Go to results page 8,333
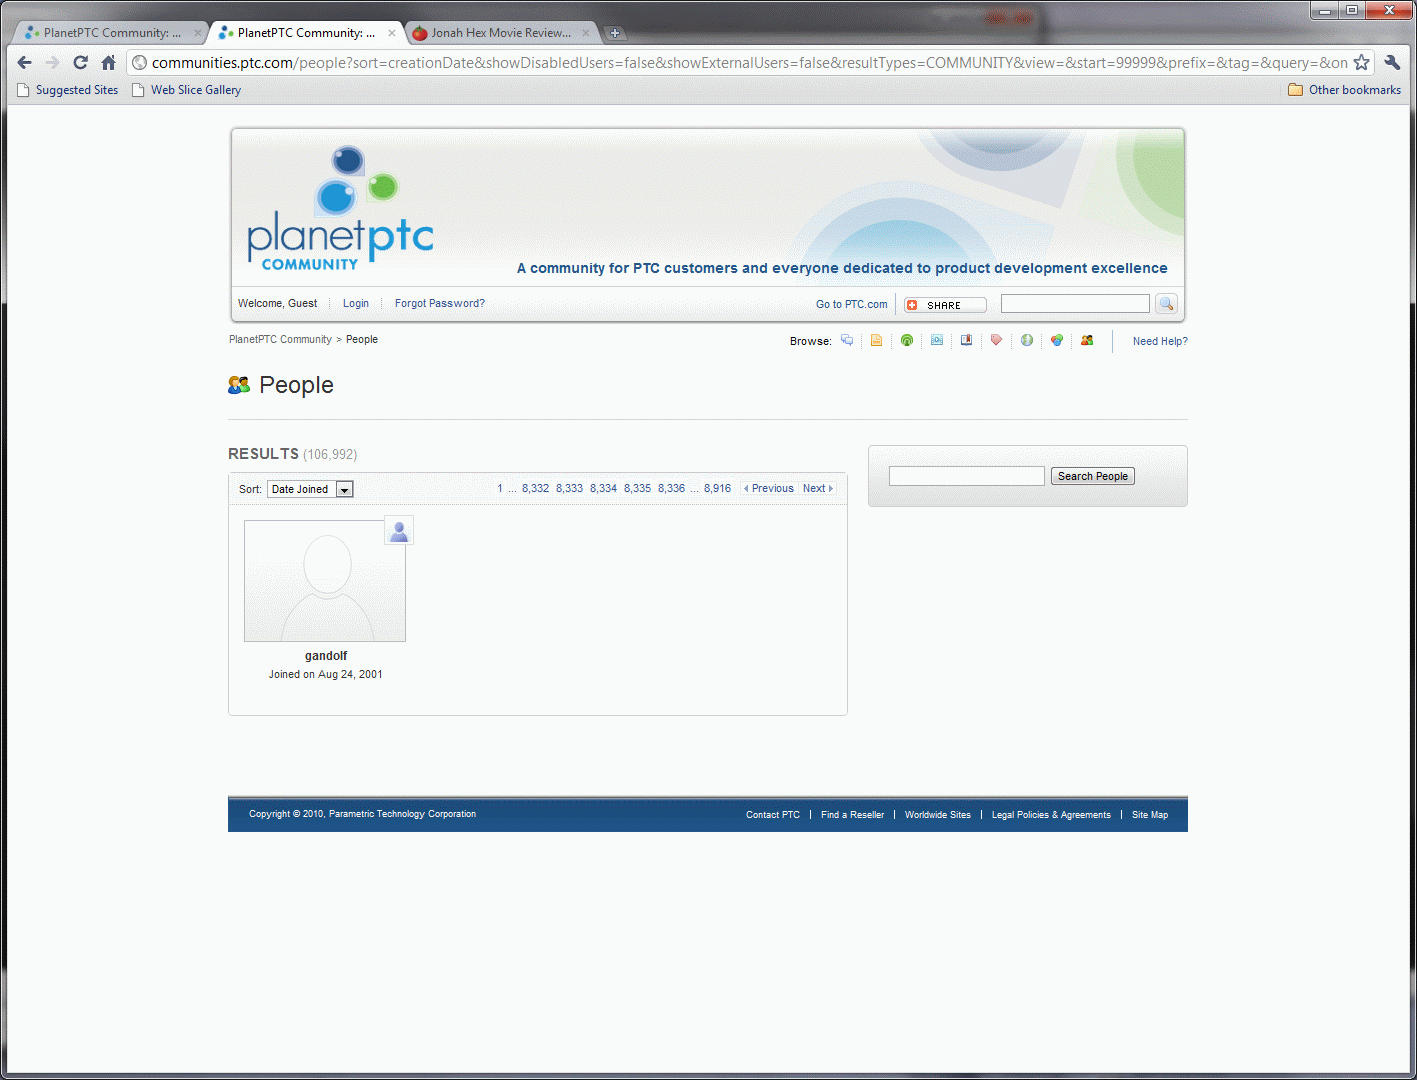This screenshot has height=1080, width=1417. pos(569,488)
